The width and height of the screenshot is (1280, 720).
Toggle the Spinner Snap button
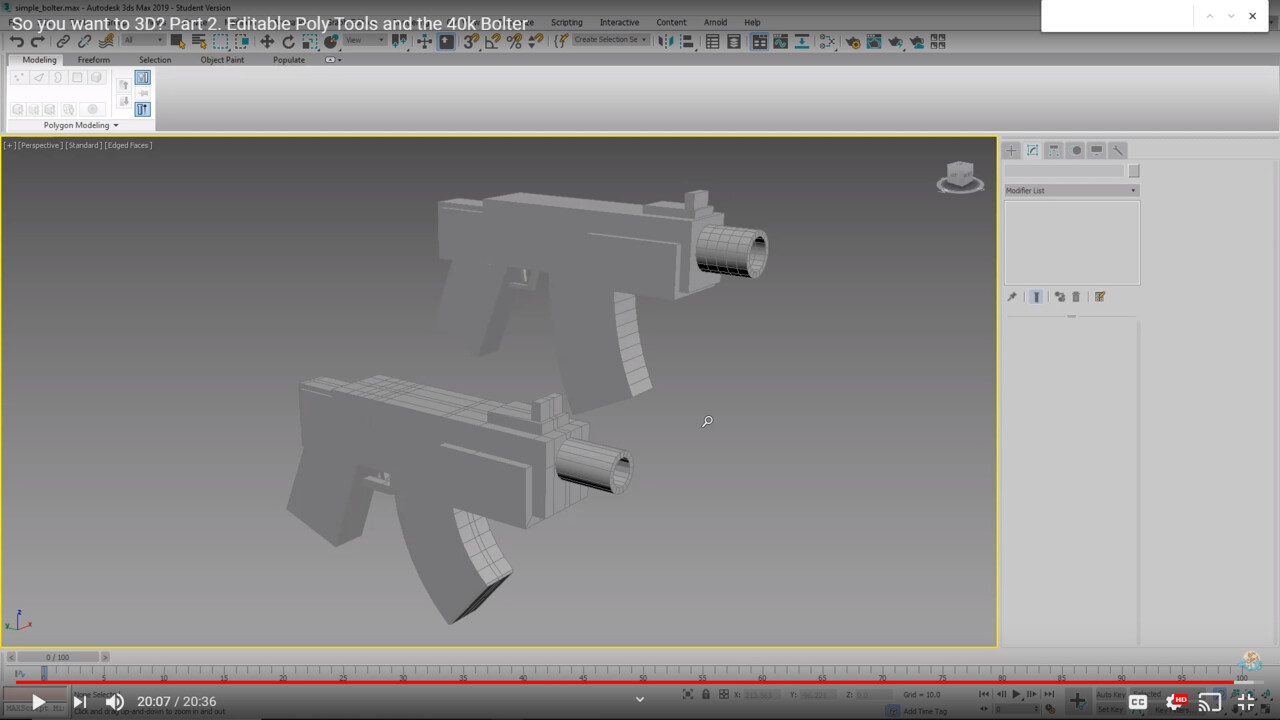(536, 41)
